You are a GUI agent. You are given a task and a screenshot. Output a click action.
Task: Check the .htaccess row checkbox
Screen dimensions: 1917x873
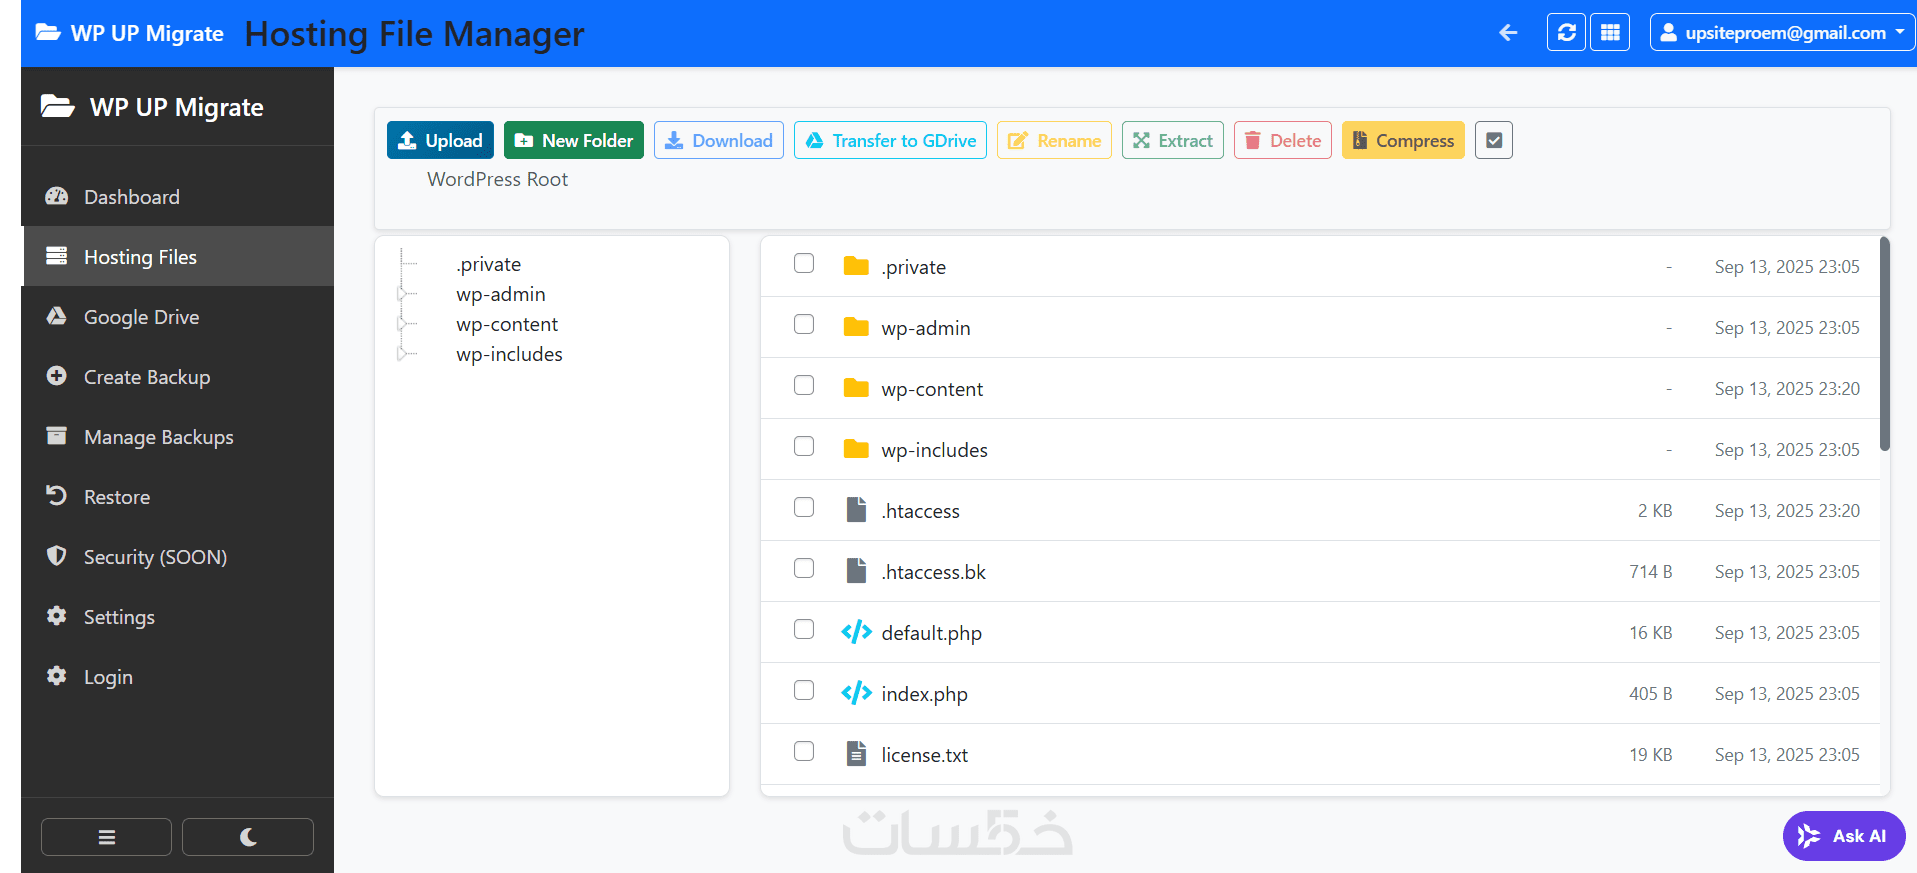coord(804,507)
